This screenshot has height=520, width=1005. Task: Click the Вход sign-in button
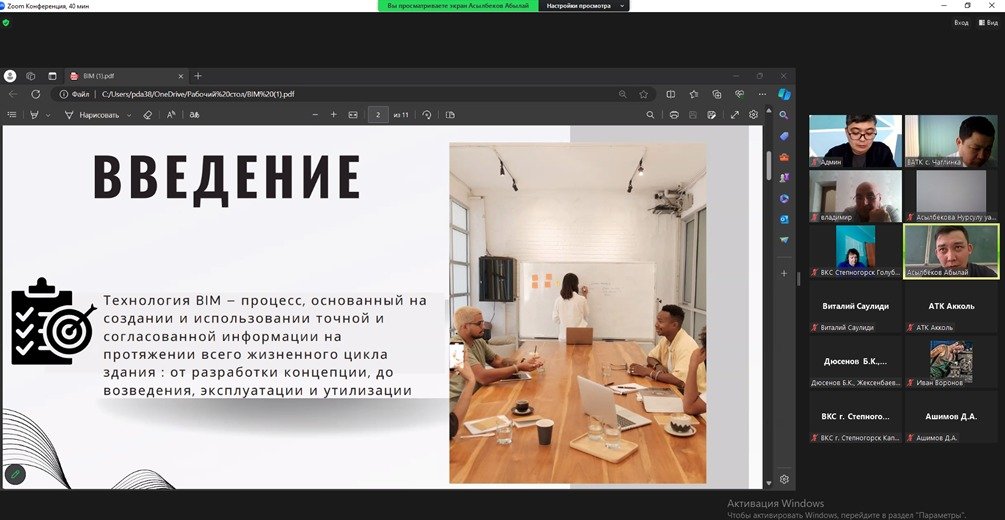tap(960, 22)
